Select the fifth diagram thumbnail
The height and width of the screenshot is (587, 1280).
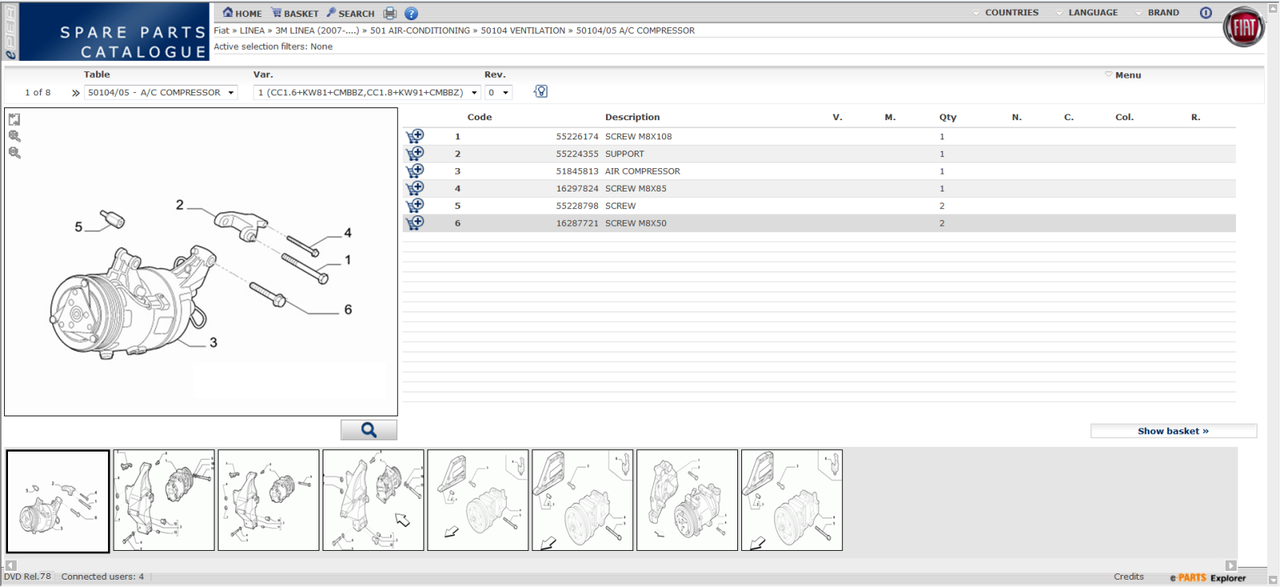click(x=478, y=500)
